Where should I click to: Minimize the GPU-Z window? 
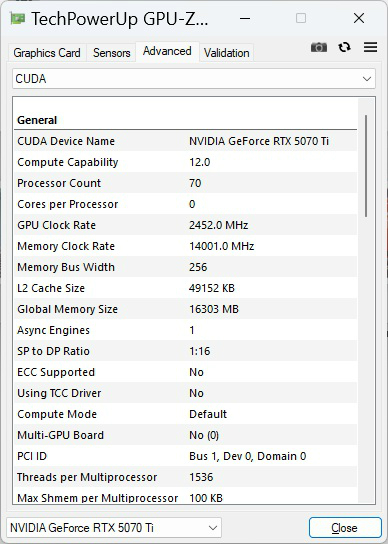click(245, 18)
